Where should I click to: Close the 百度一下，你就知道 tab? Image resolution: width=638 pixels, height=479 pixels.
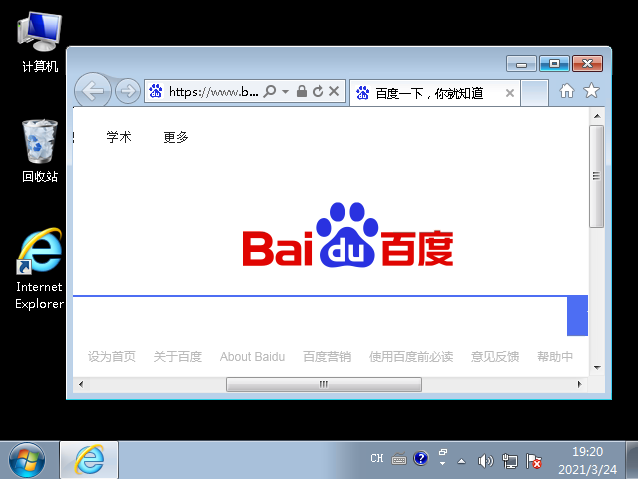pos(509,93)
